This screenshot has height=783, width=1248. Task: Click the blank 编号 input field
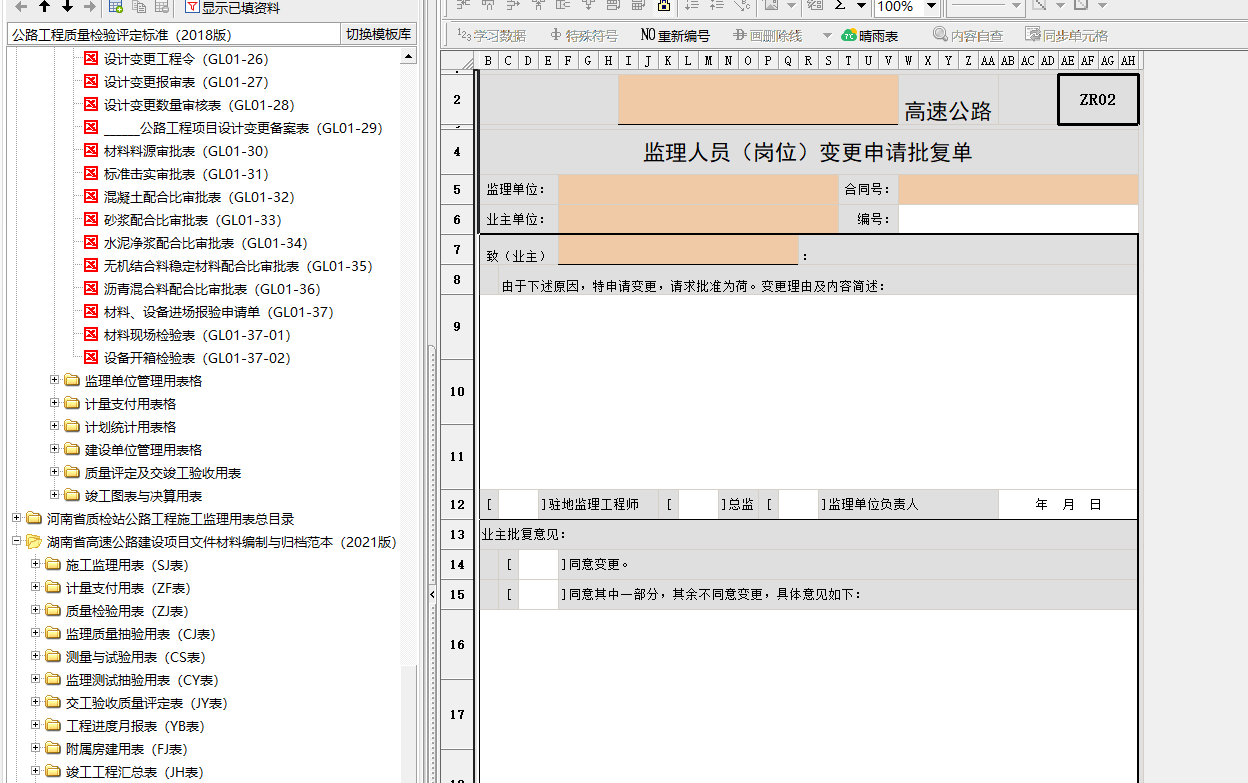point(1017,220)
